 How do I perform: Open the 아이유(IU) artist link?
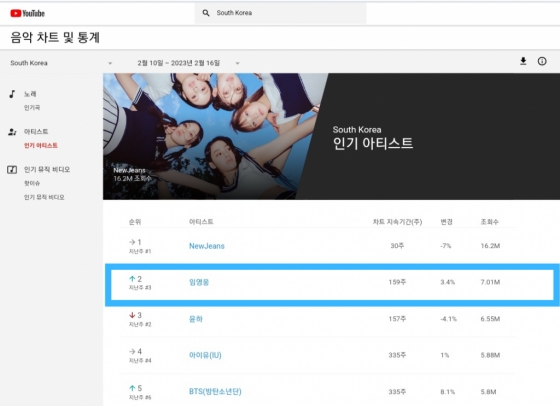click(x=205, y=355)
